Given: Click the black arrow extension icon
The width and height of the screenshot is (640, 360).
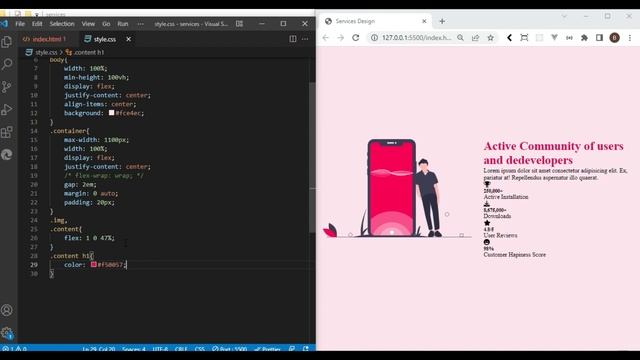Looking at the screenshot, I should [509, 38].
